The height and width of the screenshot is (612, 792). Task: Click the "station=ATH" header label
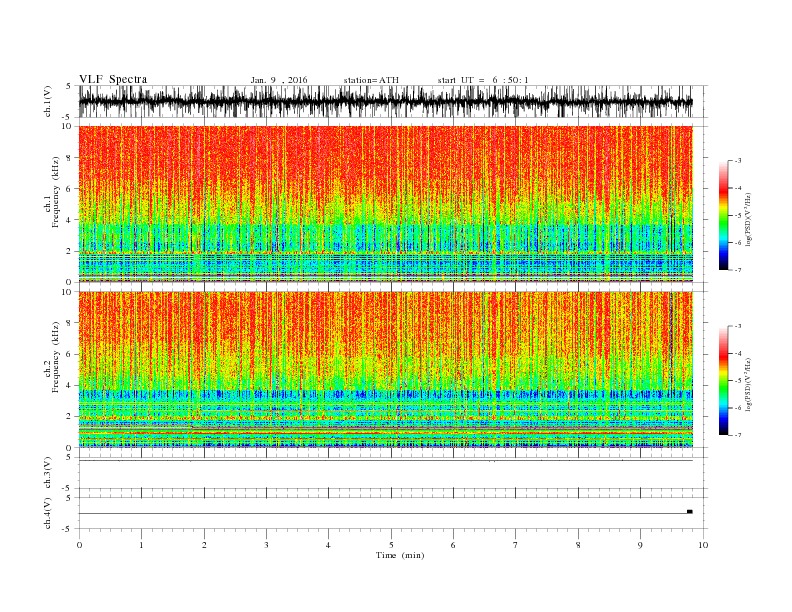[x=371, y=80]
